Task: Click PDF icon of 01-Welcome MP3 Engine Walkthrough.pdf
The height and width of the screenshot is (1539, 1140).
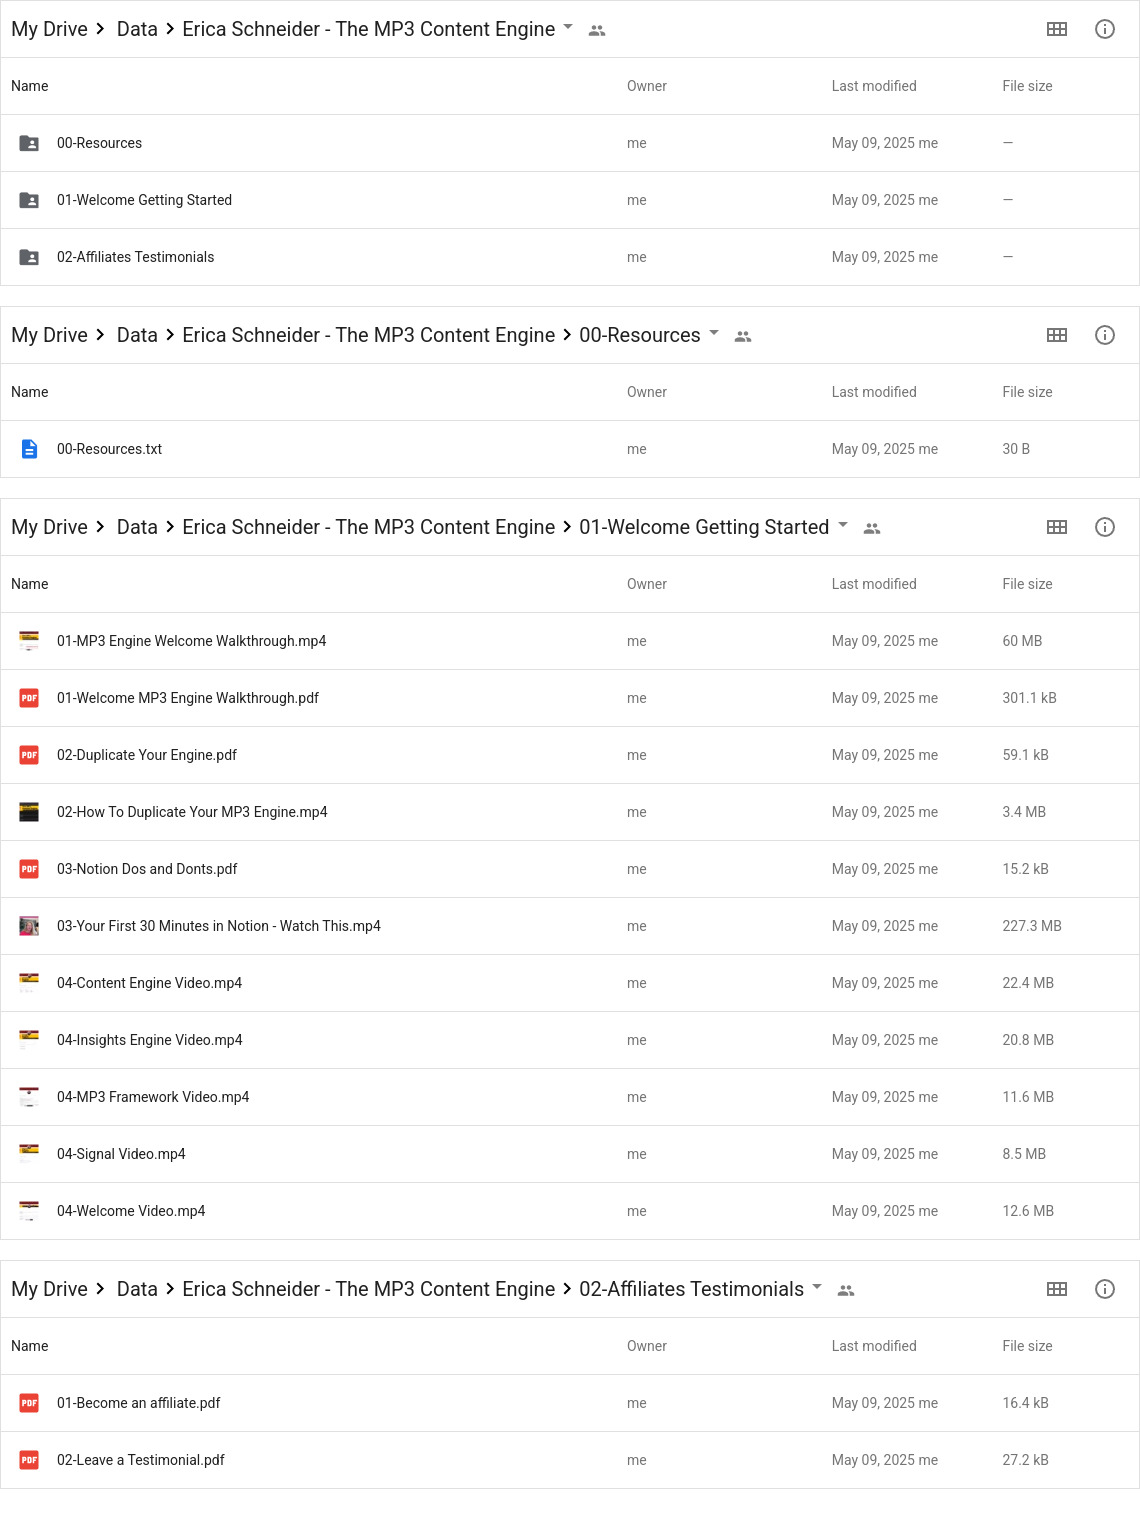Action: (x=30, y=698)
